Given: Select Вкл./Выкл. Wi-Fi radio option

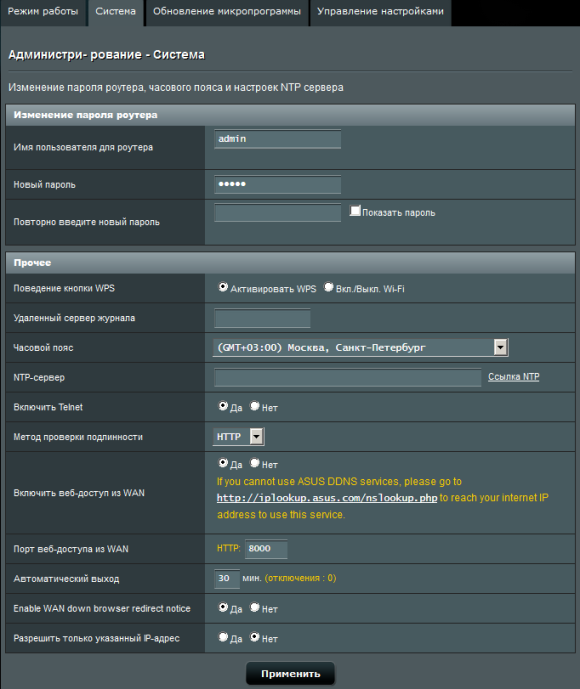Looking at the screenshot, I should click(329, 287).
